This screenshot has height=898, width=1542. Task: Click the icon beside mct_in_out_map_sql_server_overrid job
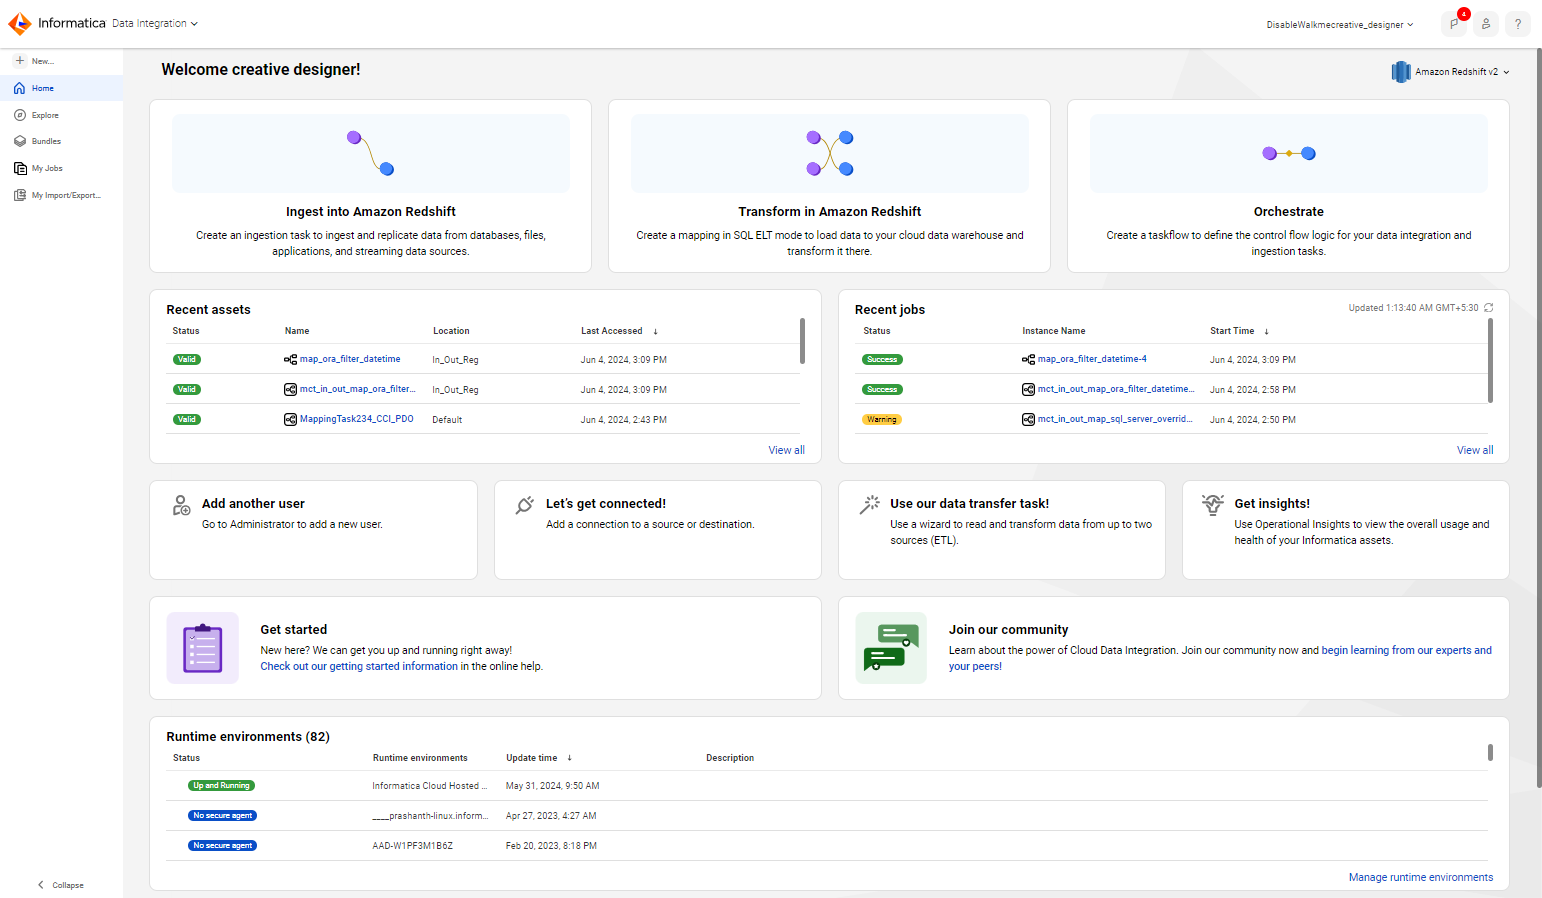[1028, 419]
